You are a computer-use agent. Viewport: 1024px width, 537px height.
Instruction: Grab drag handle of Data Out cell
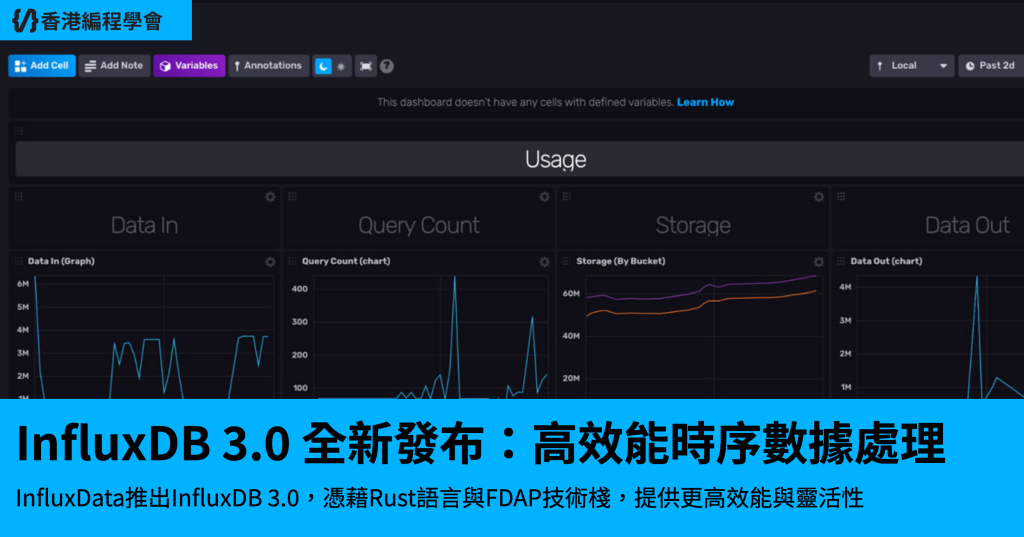point(841,196)
